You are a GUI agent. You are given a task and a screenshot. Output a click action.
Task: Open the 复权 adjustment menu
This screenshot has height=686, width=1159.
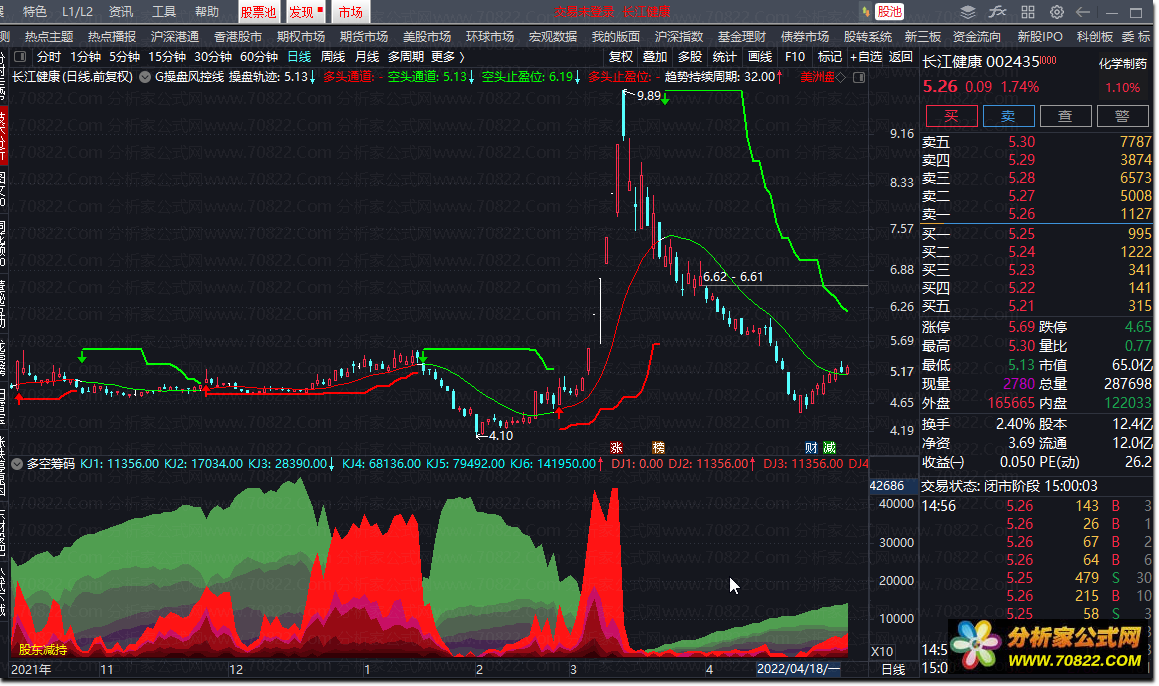pyautogui.click(x=621, y=57)
